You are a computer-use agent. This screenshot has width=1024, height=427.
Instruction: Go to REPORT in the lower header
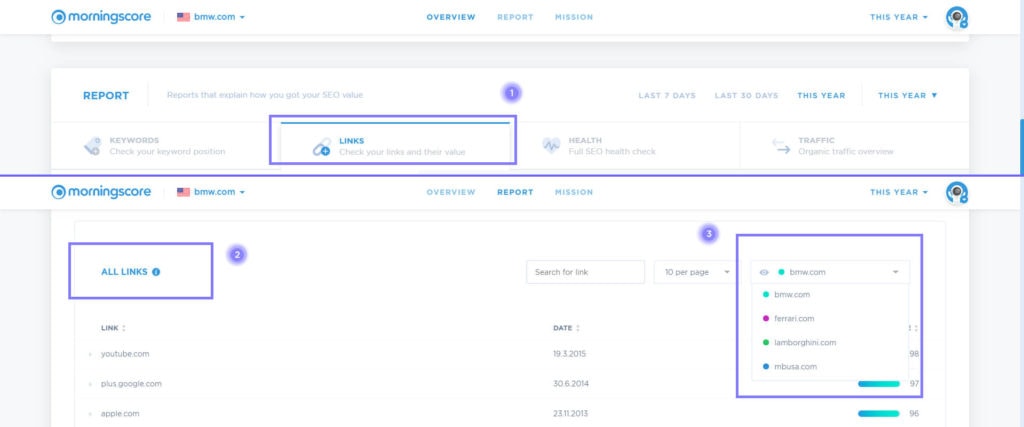[515, 192]
